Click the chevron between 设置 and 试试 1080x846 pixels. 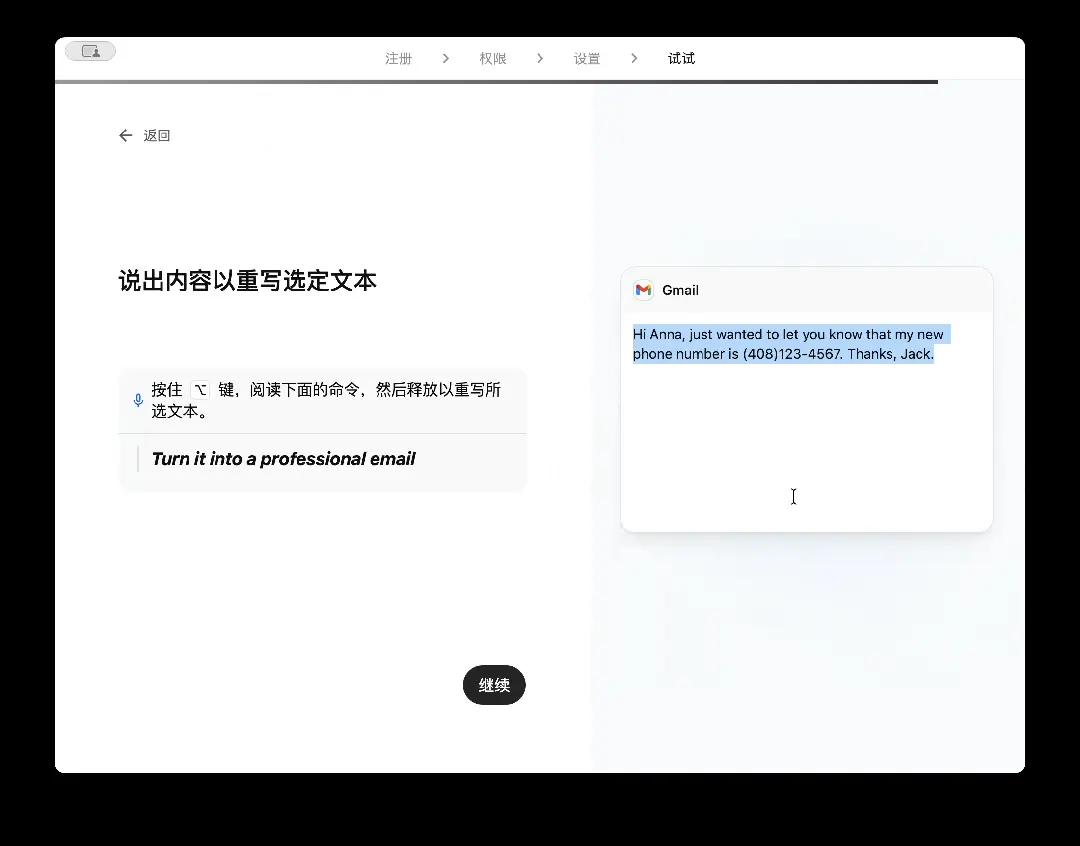pos(634,58)
